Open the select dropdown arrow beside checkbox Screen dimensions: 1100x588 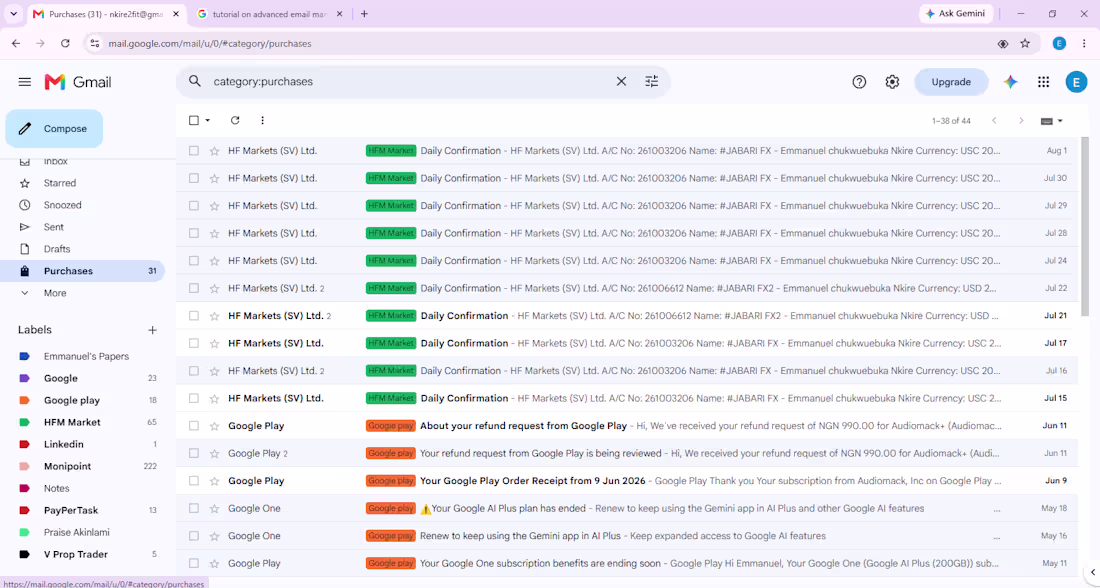208,121
